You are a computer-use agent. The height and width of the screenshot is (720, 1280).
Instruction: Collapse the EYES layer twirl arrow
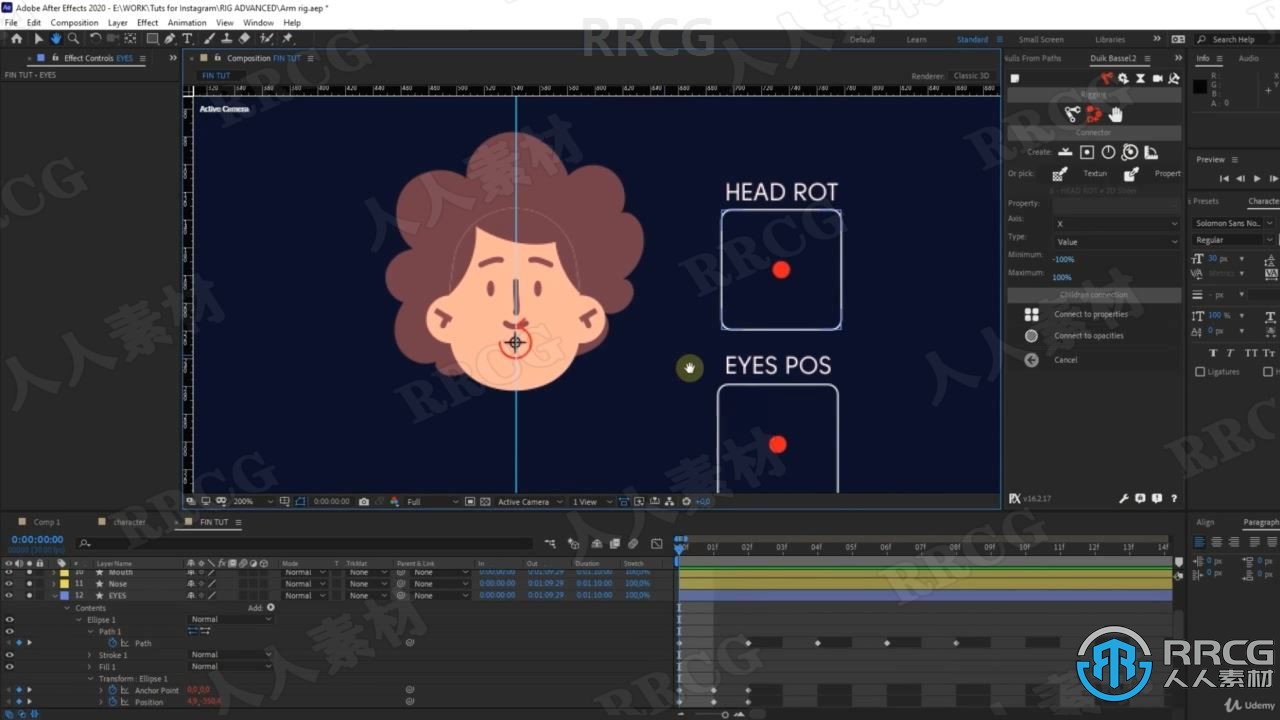click(x=54, y=596)
